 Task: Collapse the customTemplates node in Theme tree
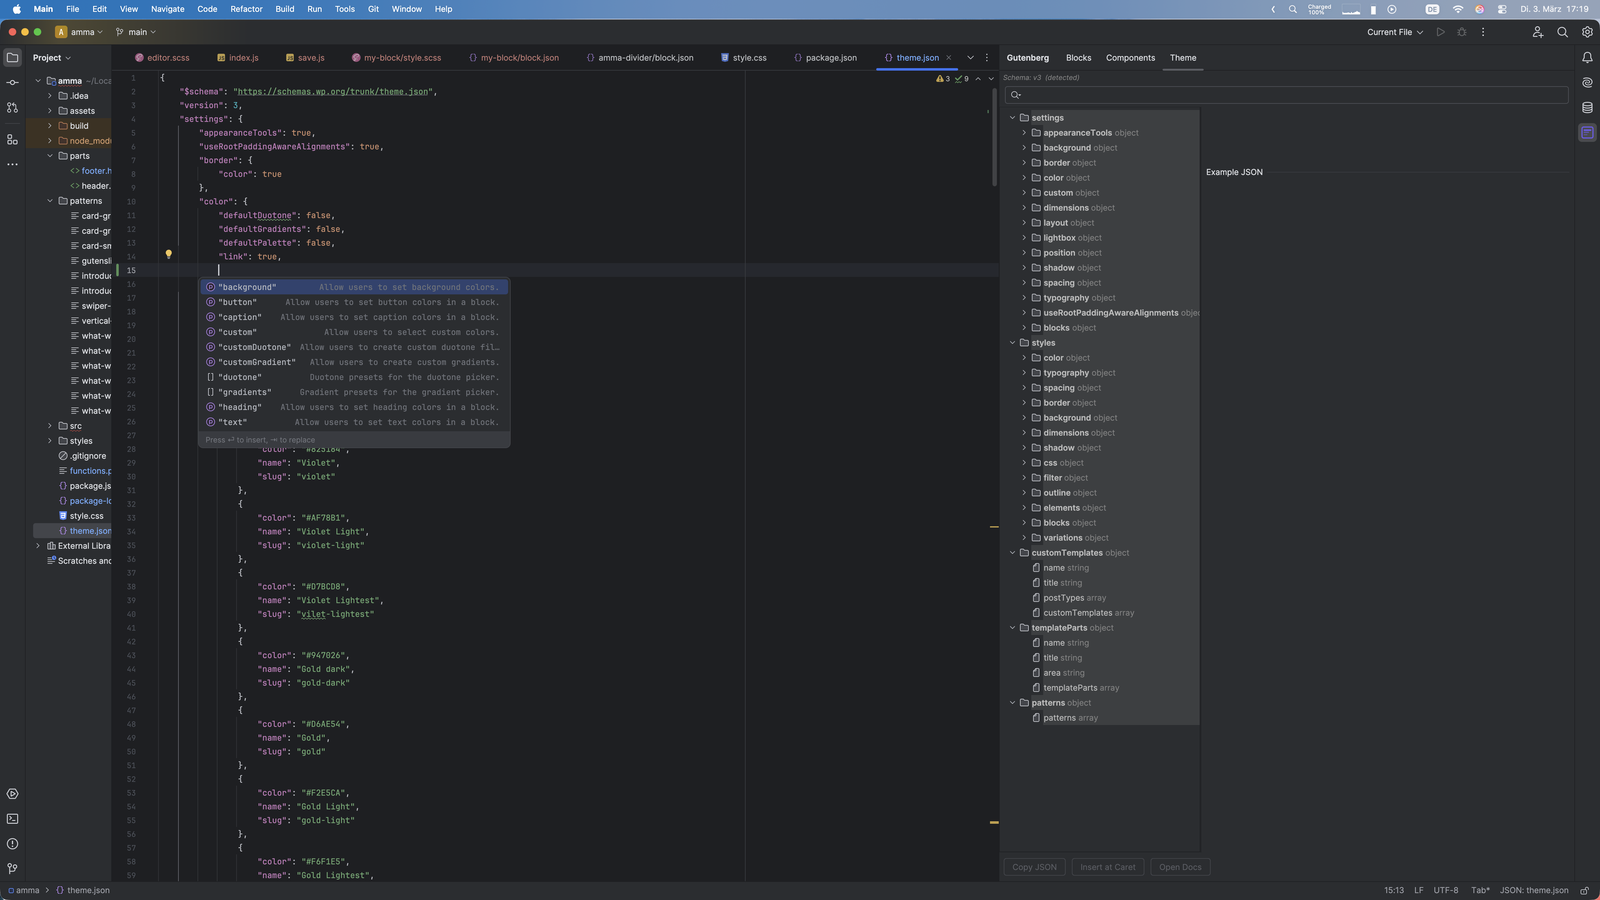pos(1012,553)
